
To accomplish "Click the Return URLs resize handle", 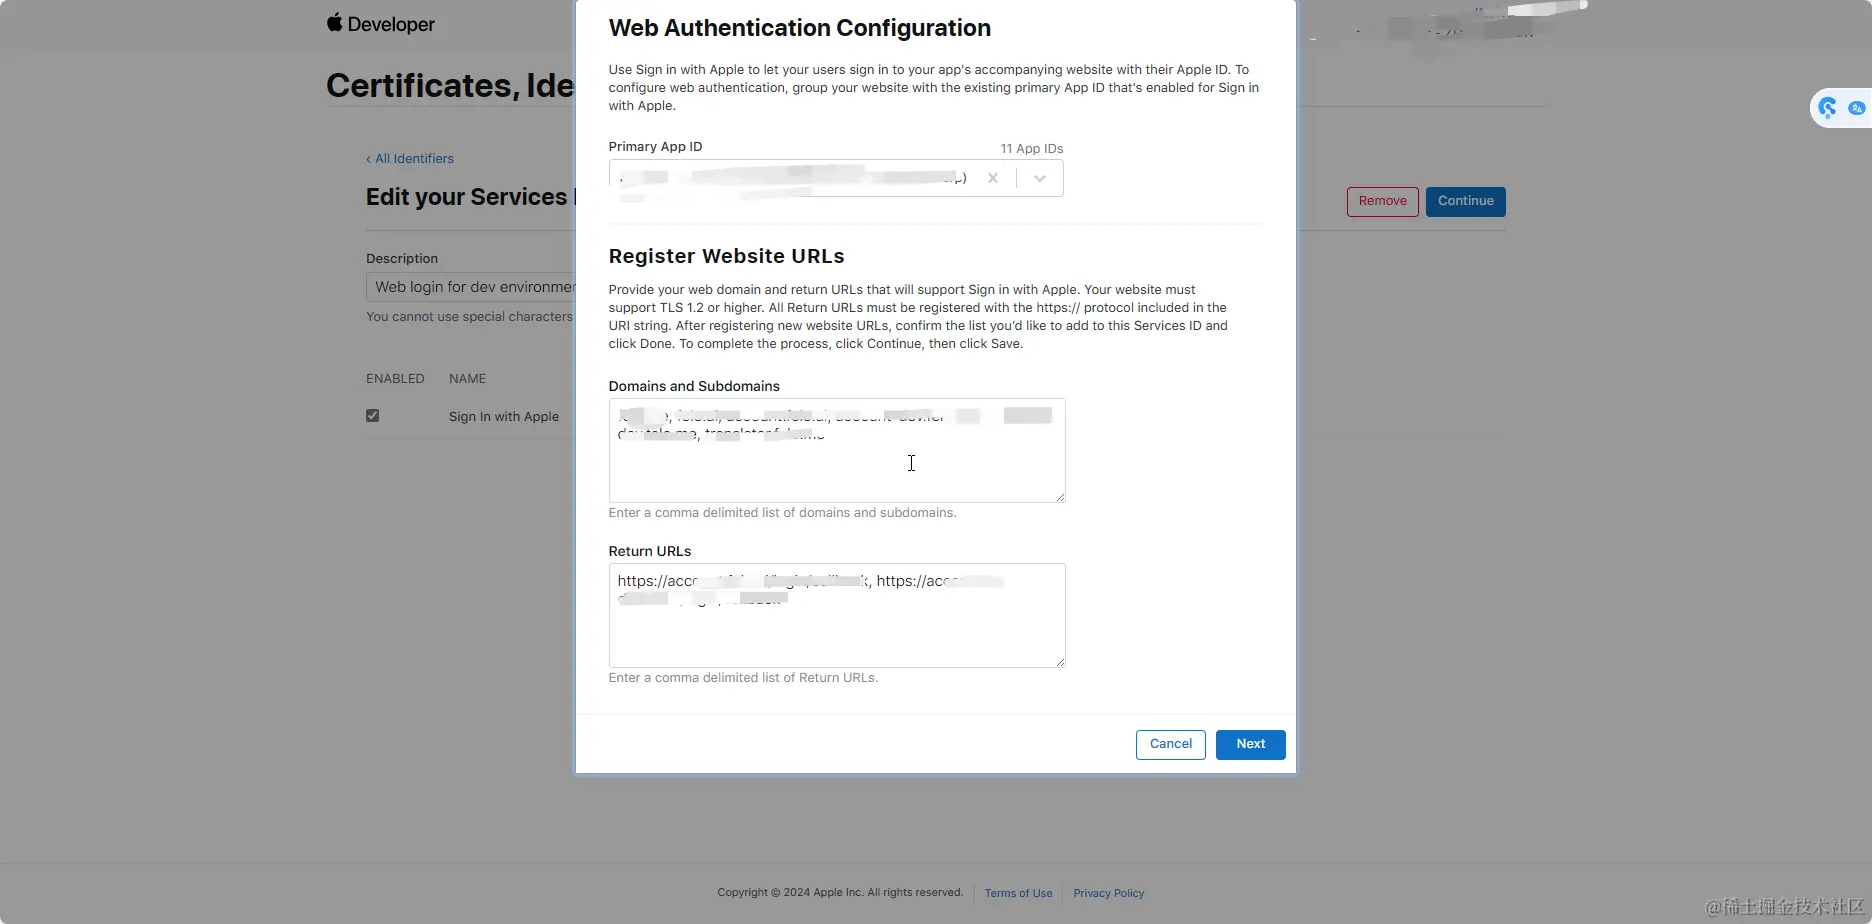I will [x=1059, y=661].
